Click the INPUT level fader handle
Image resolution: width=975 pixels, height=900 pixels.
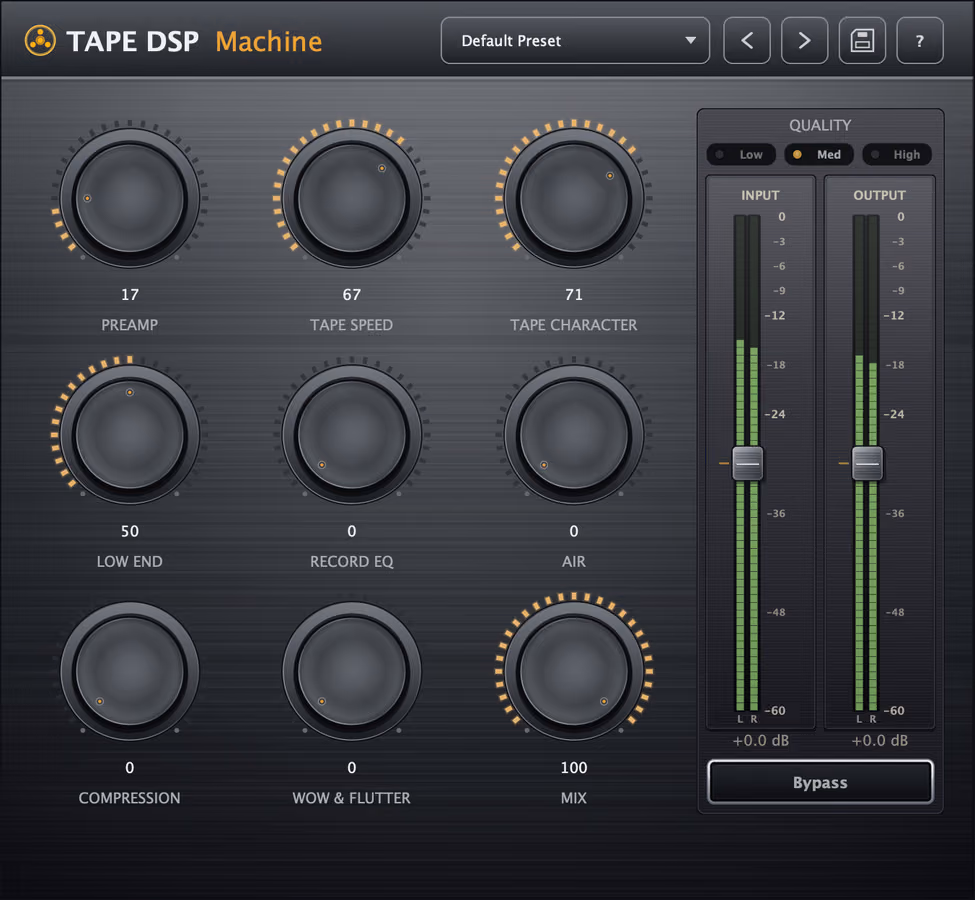tap(747, 463)
